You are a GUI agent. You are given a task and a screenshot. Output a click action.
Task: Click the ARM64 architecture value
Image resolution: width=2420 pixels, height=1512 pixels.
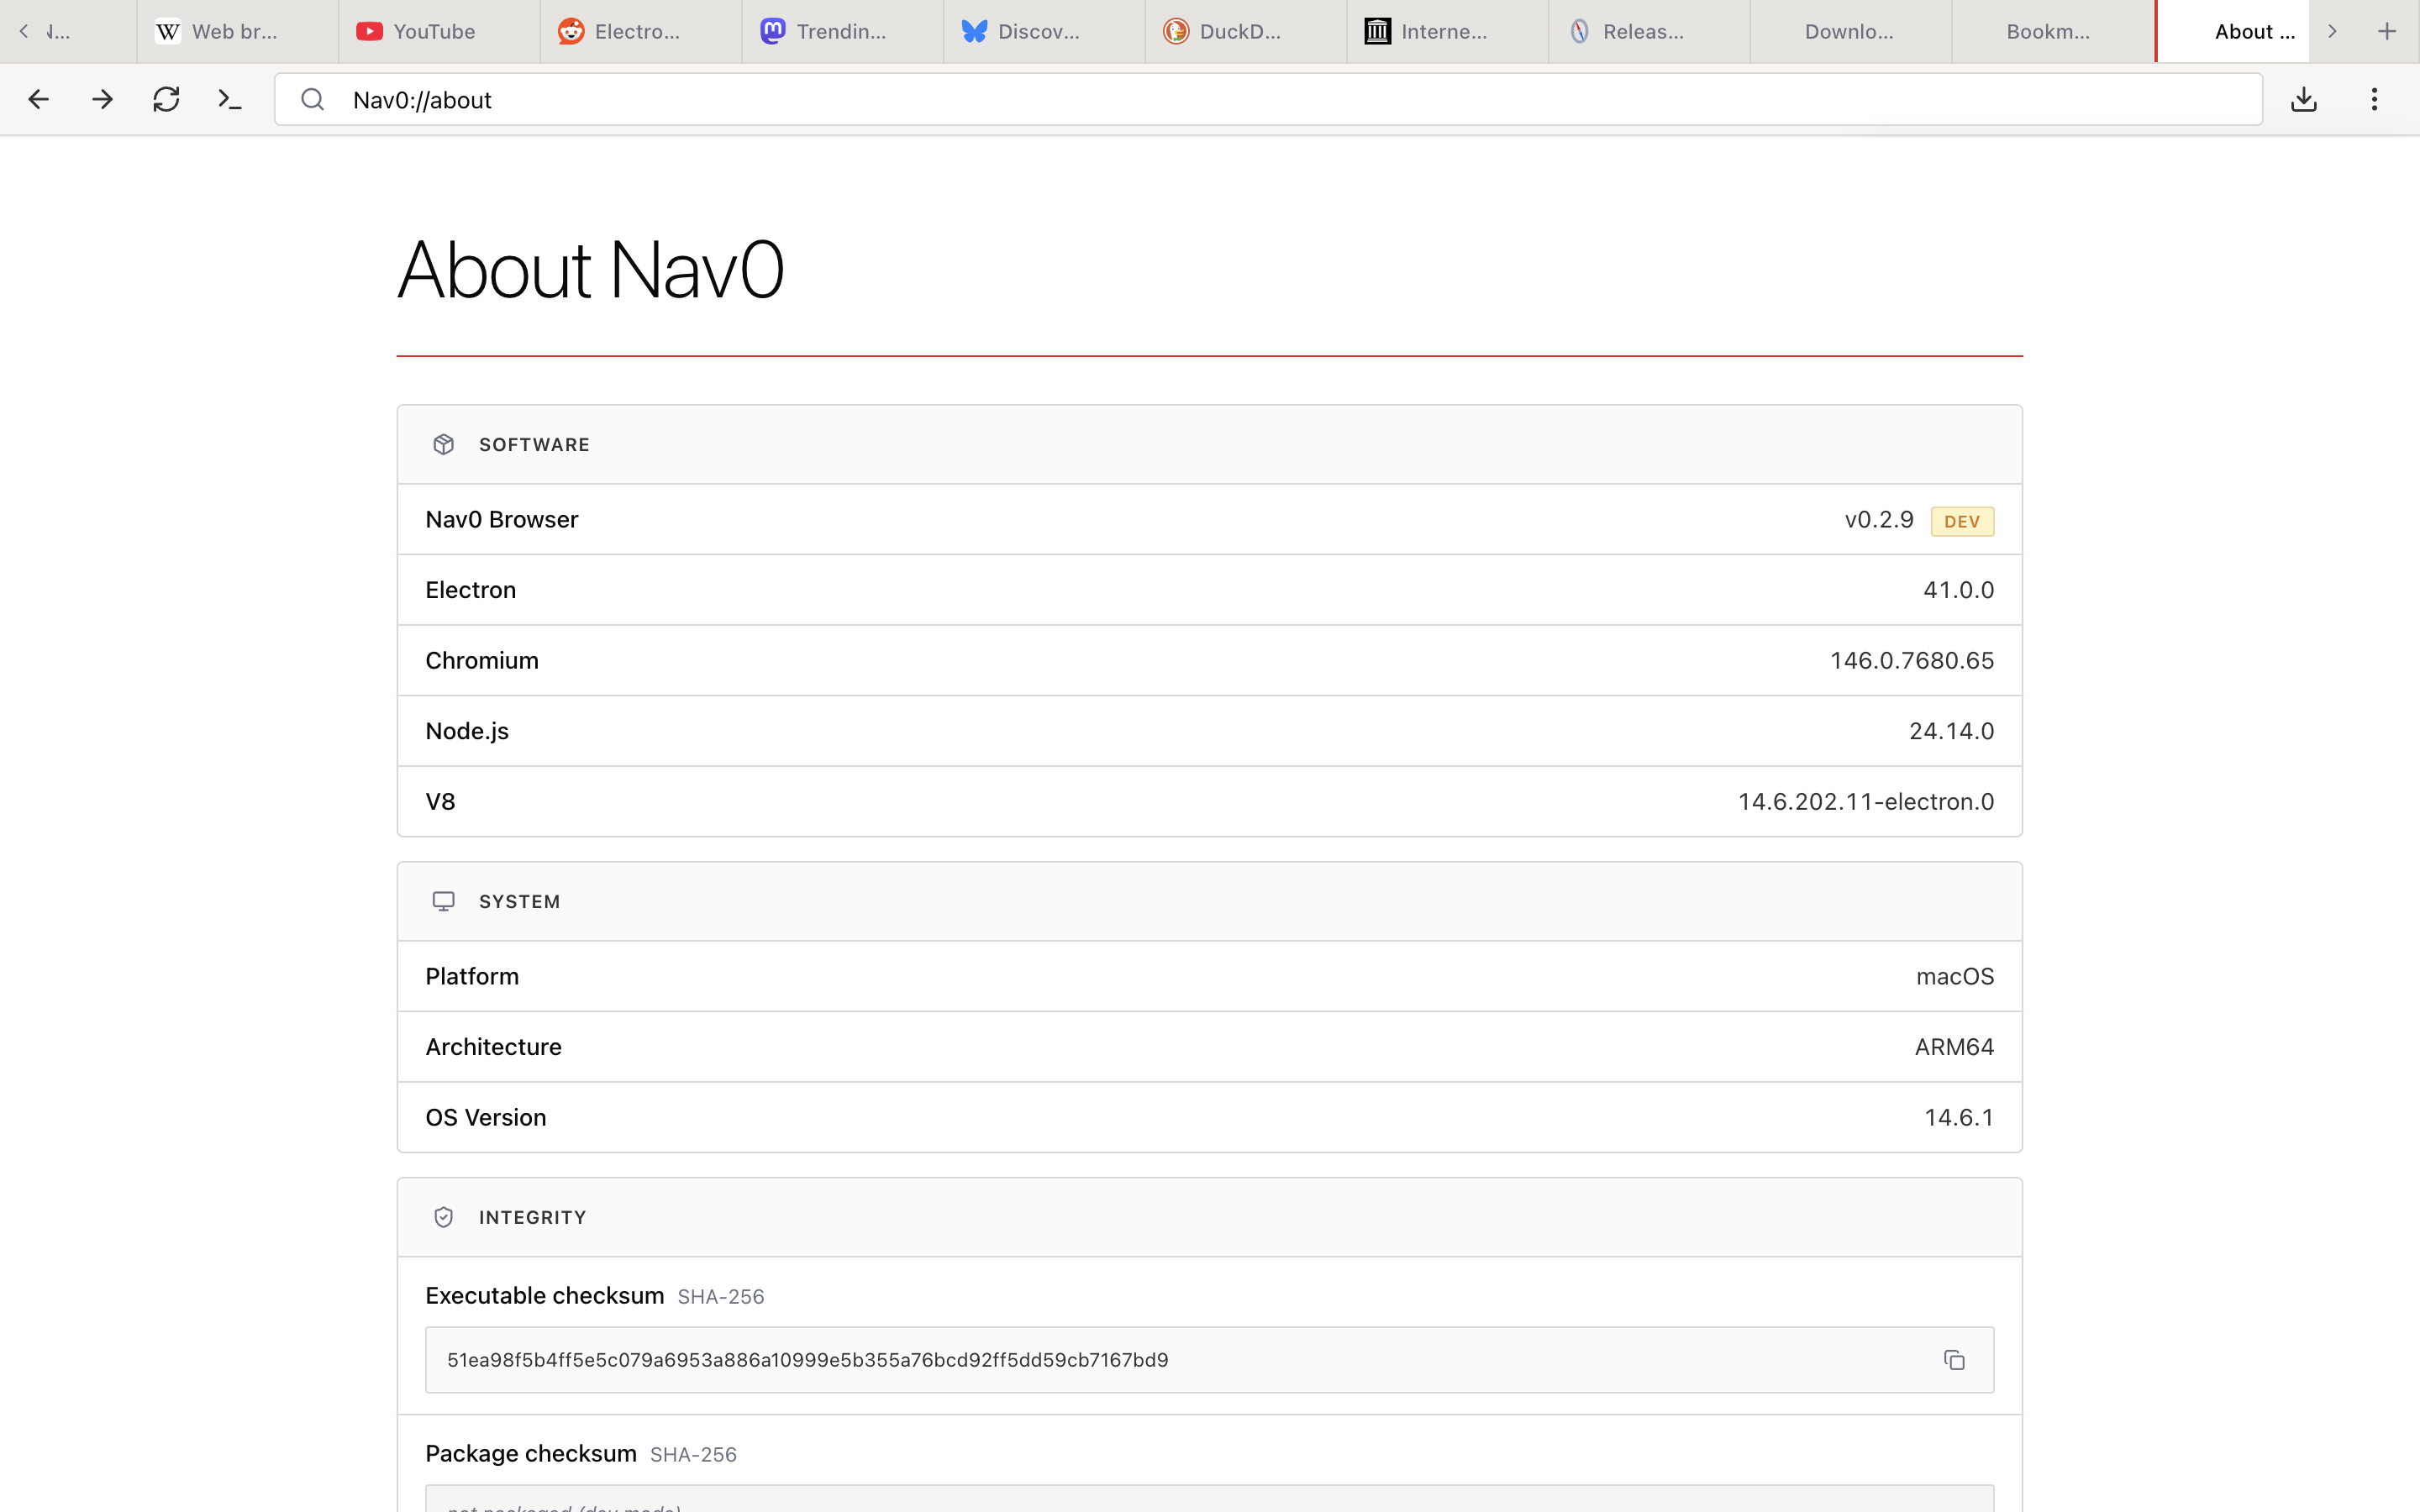[1954, 1046]
